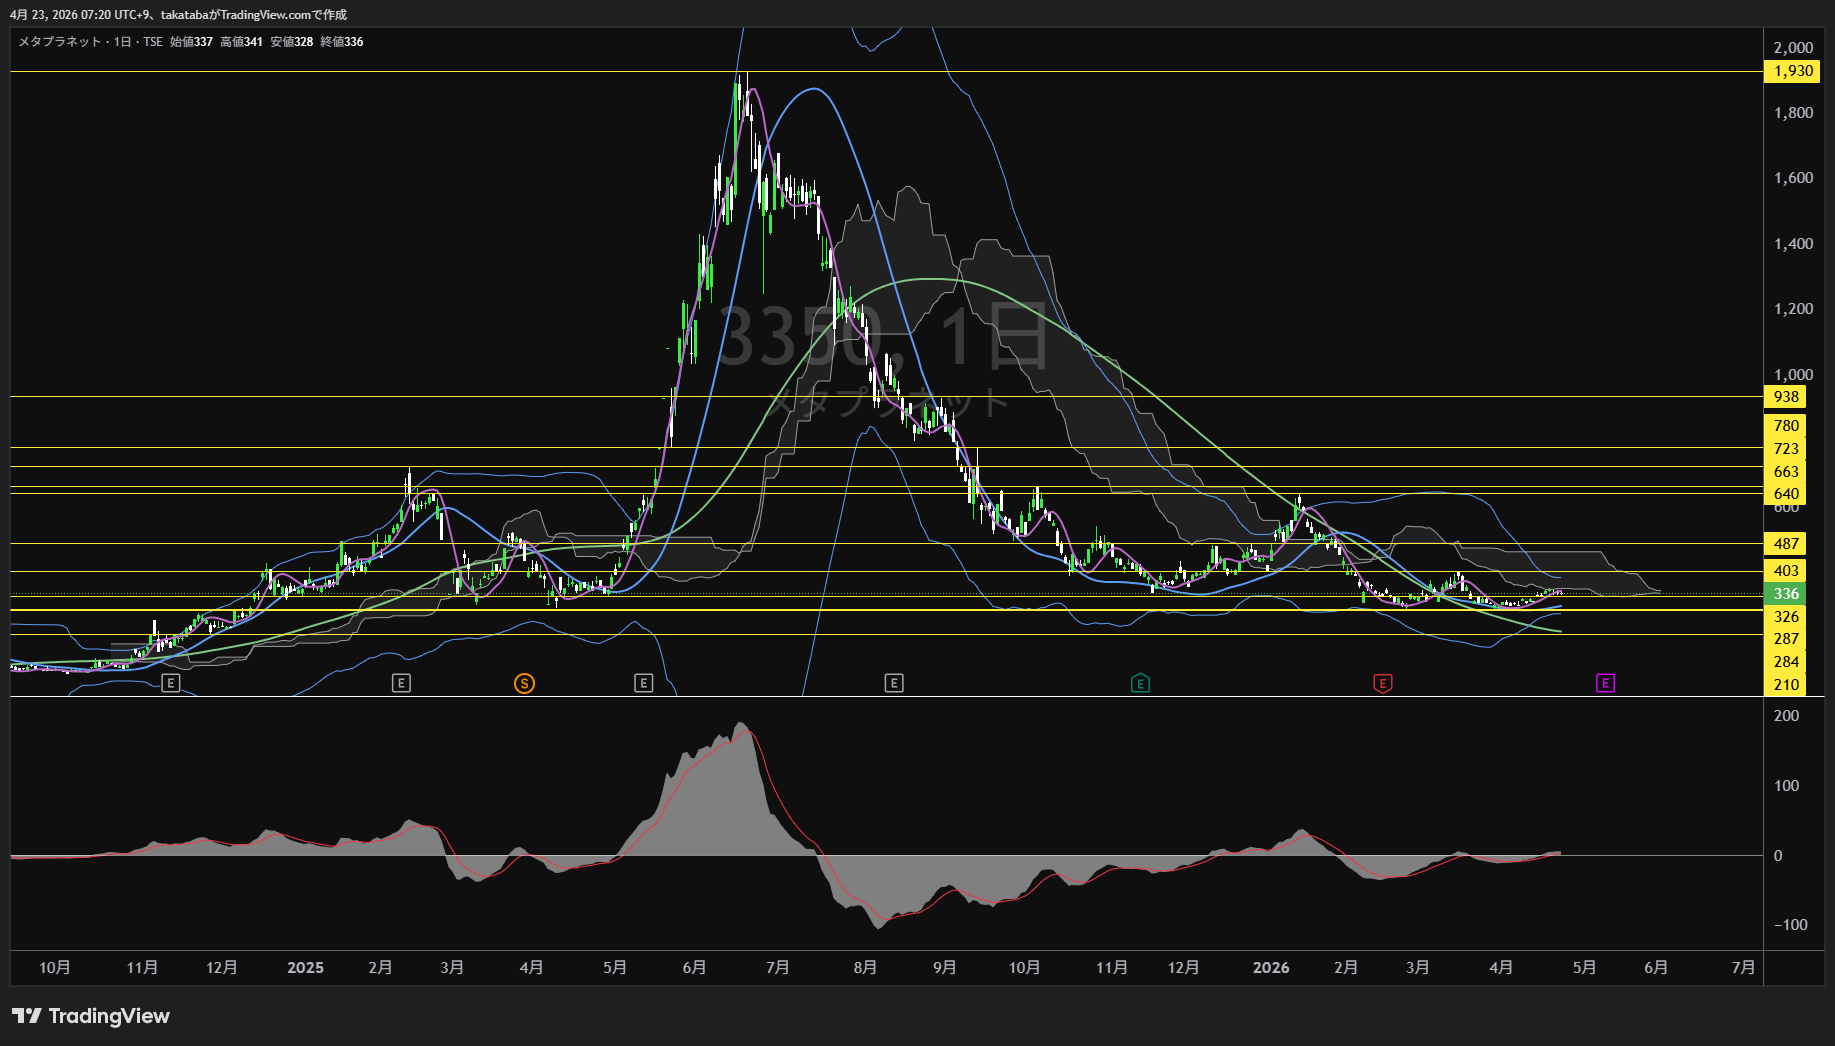Click the orange S split marker
The width and height of the screenshot is (1835, 1046).
click(524, 683)
